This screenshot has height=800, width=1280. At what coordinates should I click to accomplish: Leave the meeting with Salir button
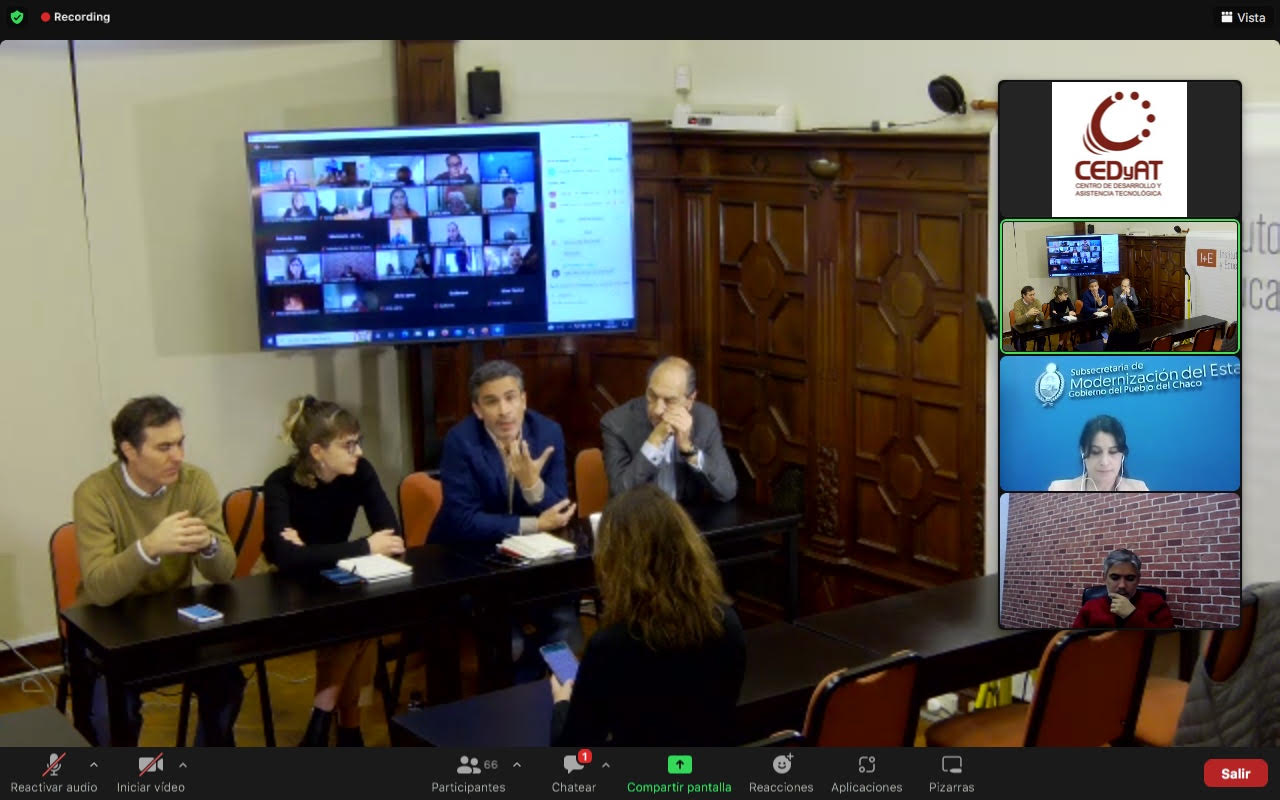pyautogui.click(x=1235, y=773)
